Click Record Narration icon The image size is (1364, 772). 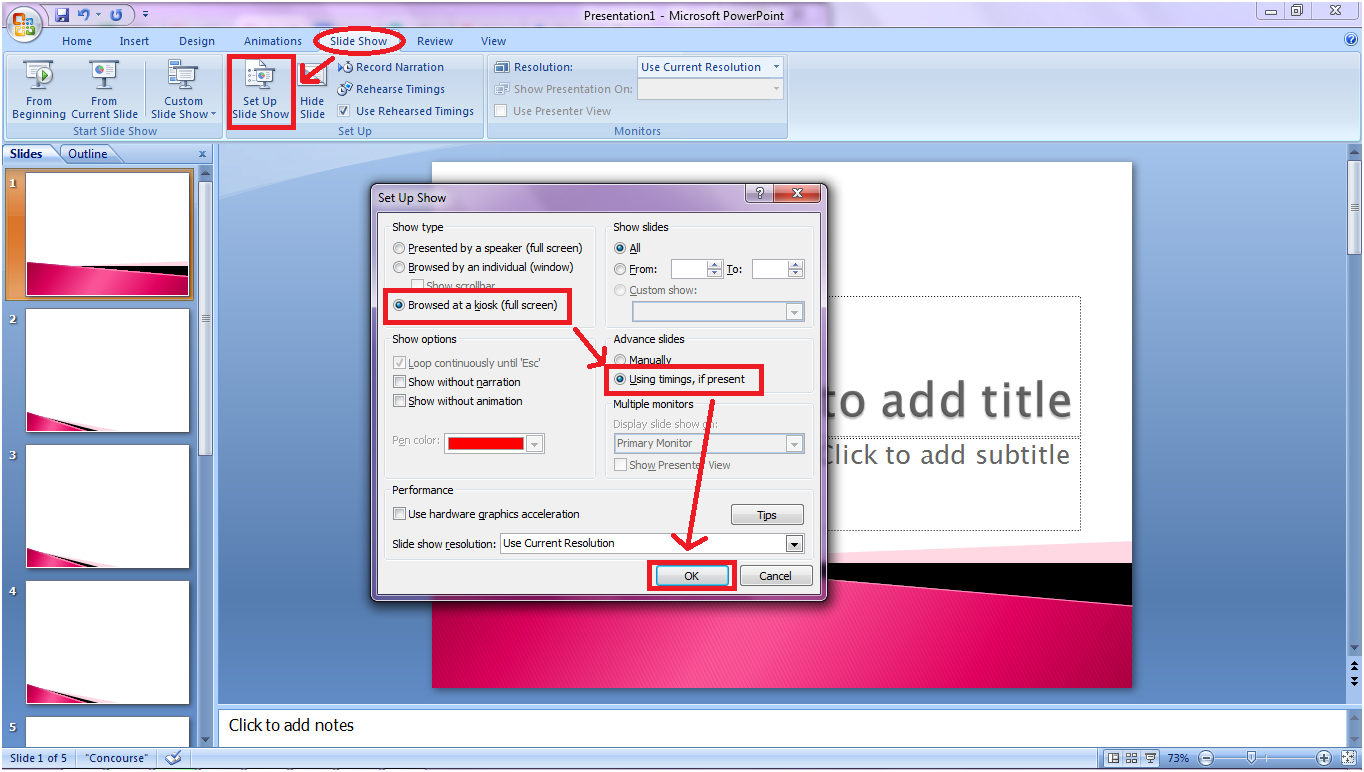(x=345, y=67)
